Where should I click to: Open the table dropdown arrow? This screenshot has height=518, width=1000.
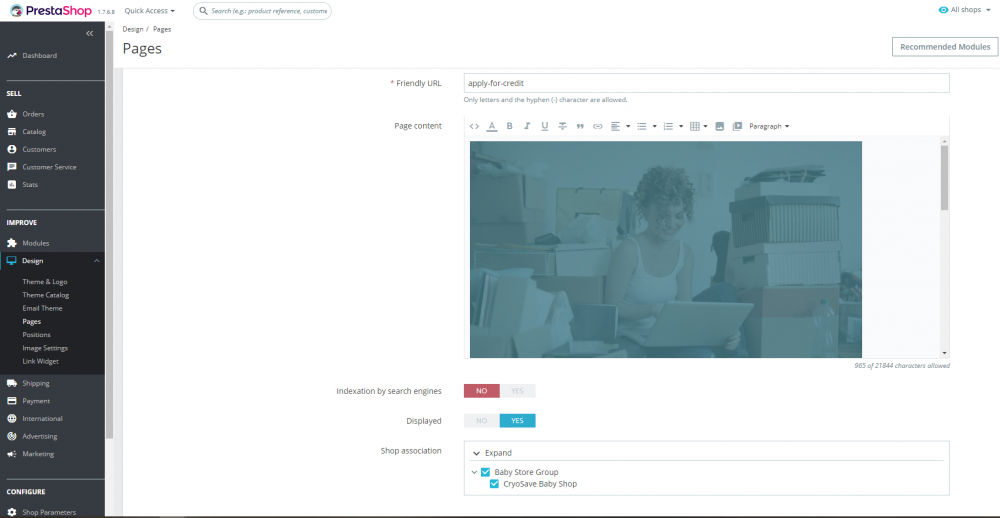705,126
